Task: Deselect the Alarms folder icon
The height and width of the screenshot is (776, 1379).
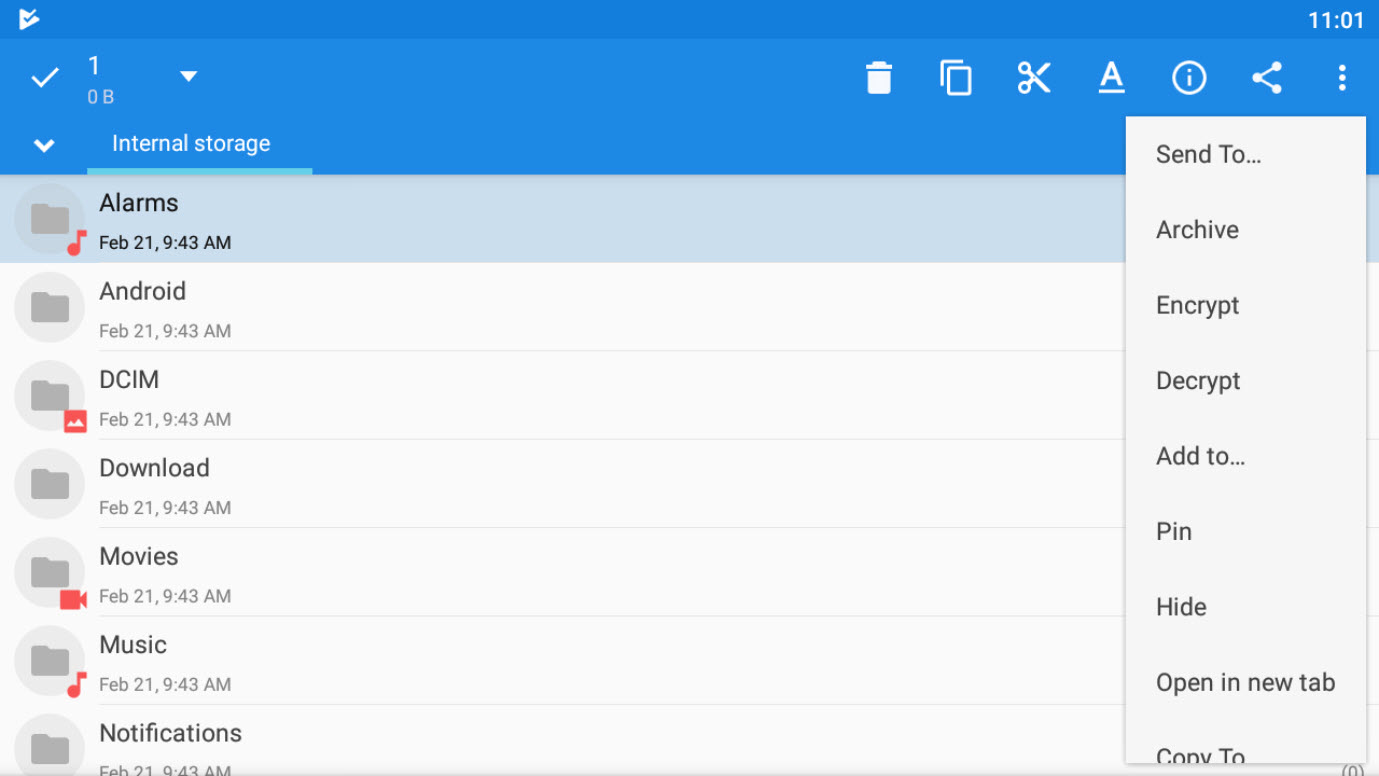Action: coord(50,218)
